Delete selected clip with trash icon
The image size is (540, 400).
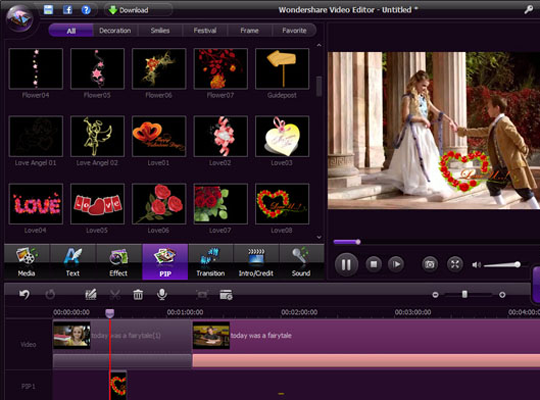tap(138, 295)
